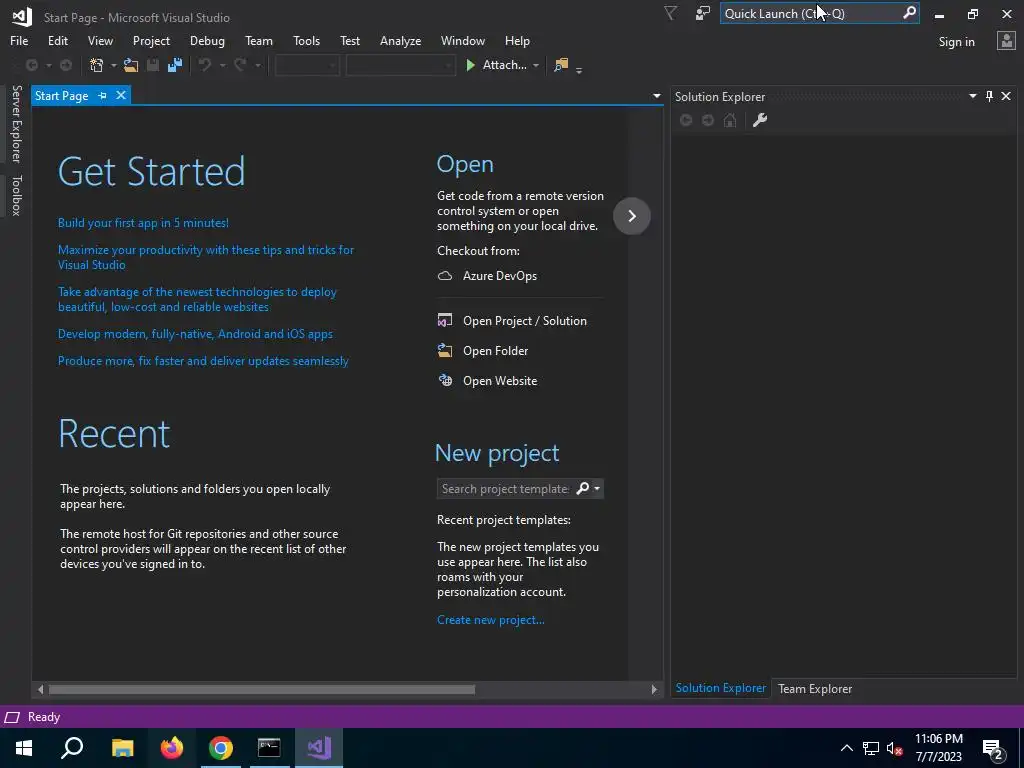
Task: Open the document tabs list dropdown
Action: point(656,96)
